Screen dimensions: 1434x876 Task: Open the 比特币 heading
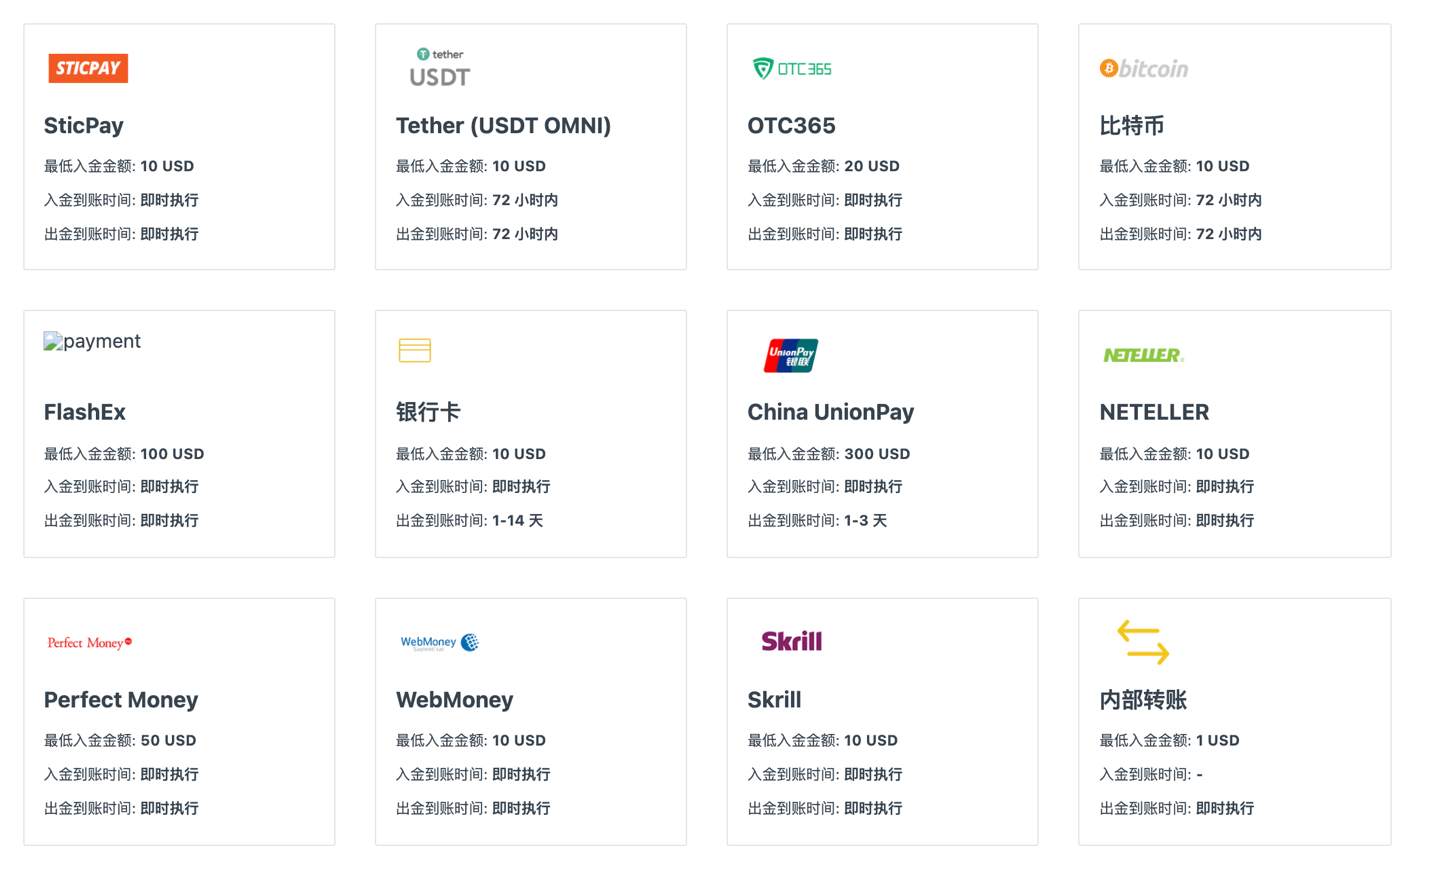point(1131,126)
